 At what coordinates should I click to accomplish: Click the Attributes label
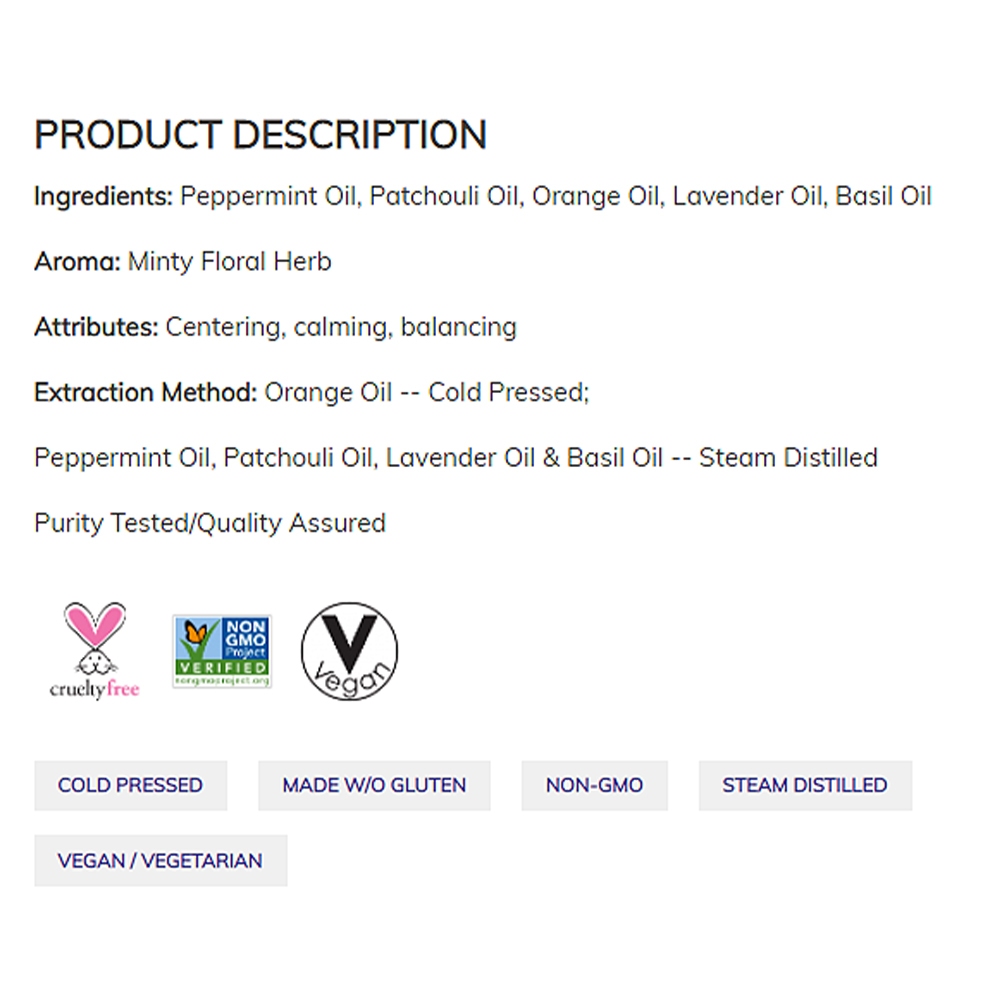[x=96, y=327]
